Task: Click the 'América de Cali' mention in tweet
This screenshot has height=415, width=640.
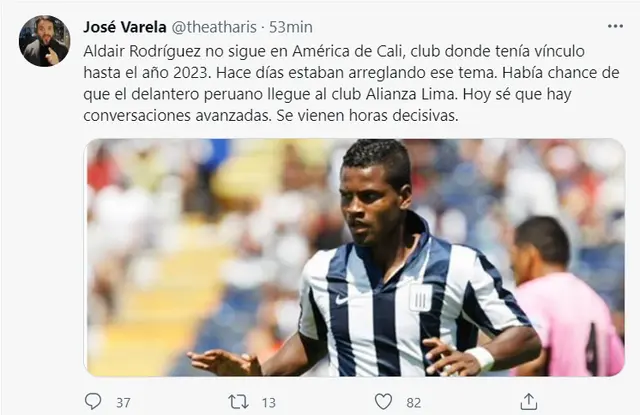Action: pos(349,51)
